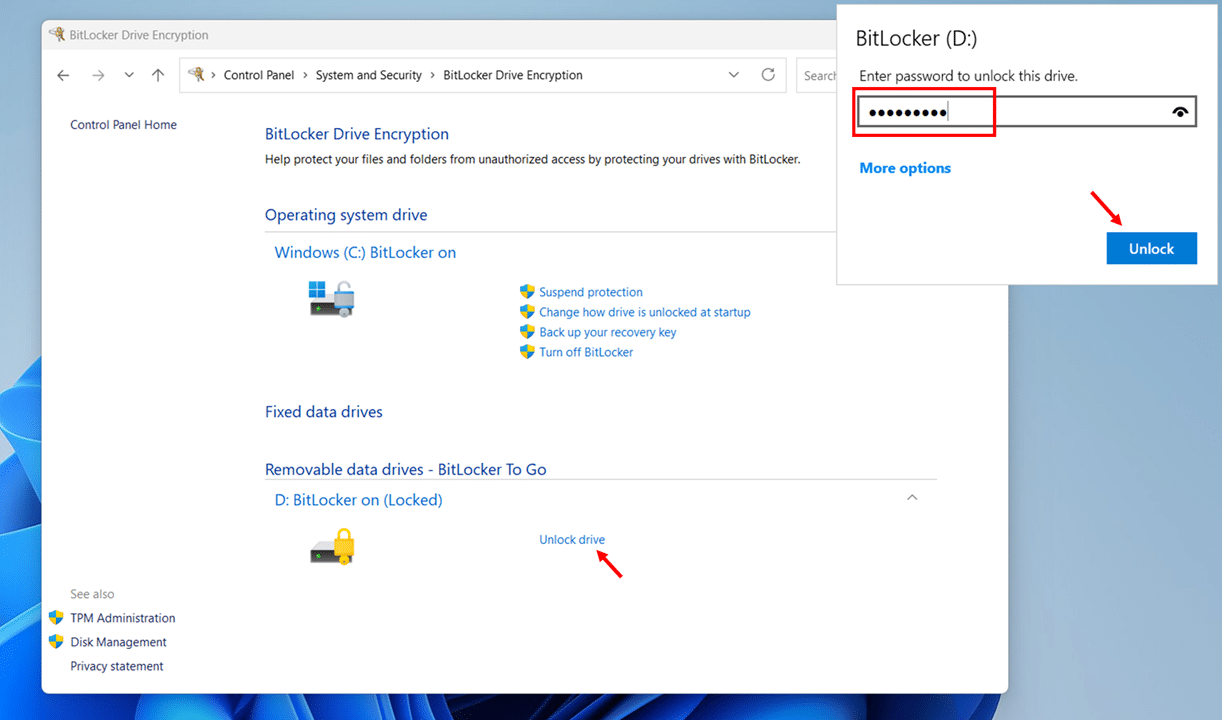Viewport: 1222px width, 720px height.
Task: Click the Windows (C:) drive icon
Action: pos(331,298)
